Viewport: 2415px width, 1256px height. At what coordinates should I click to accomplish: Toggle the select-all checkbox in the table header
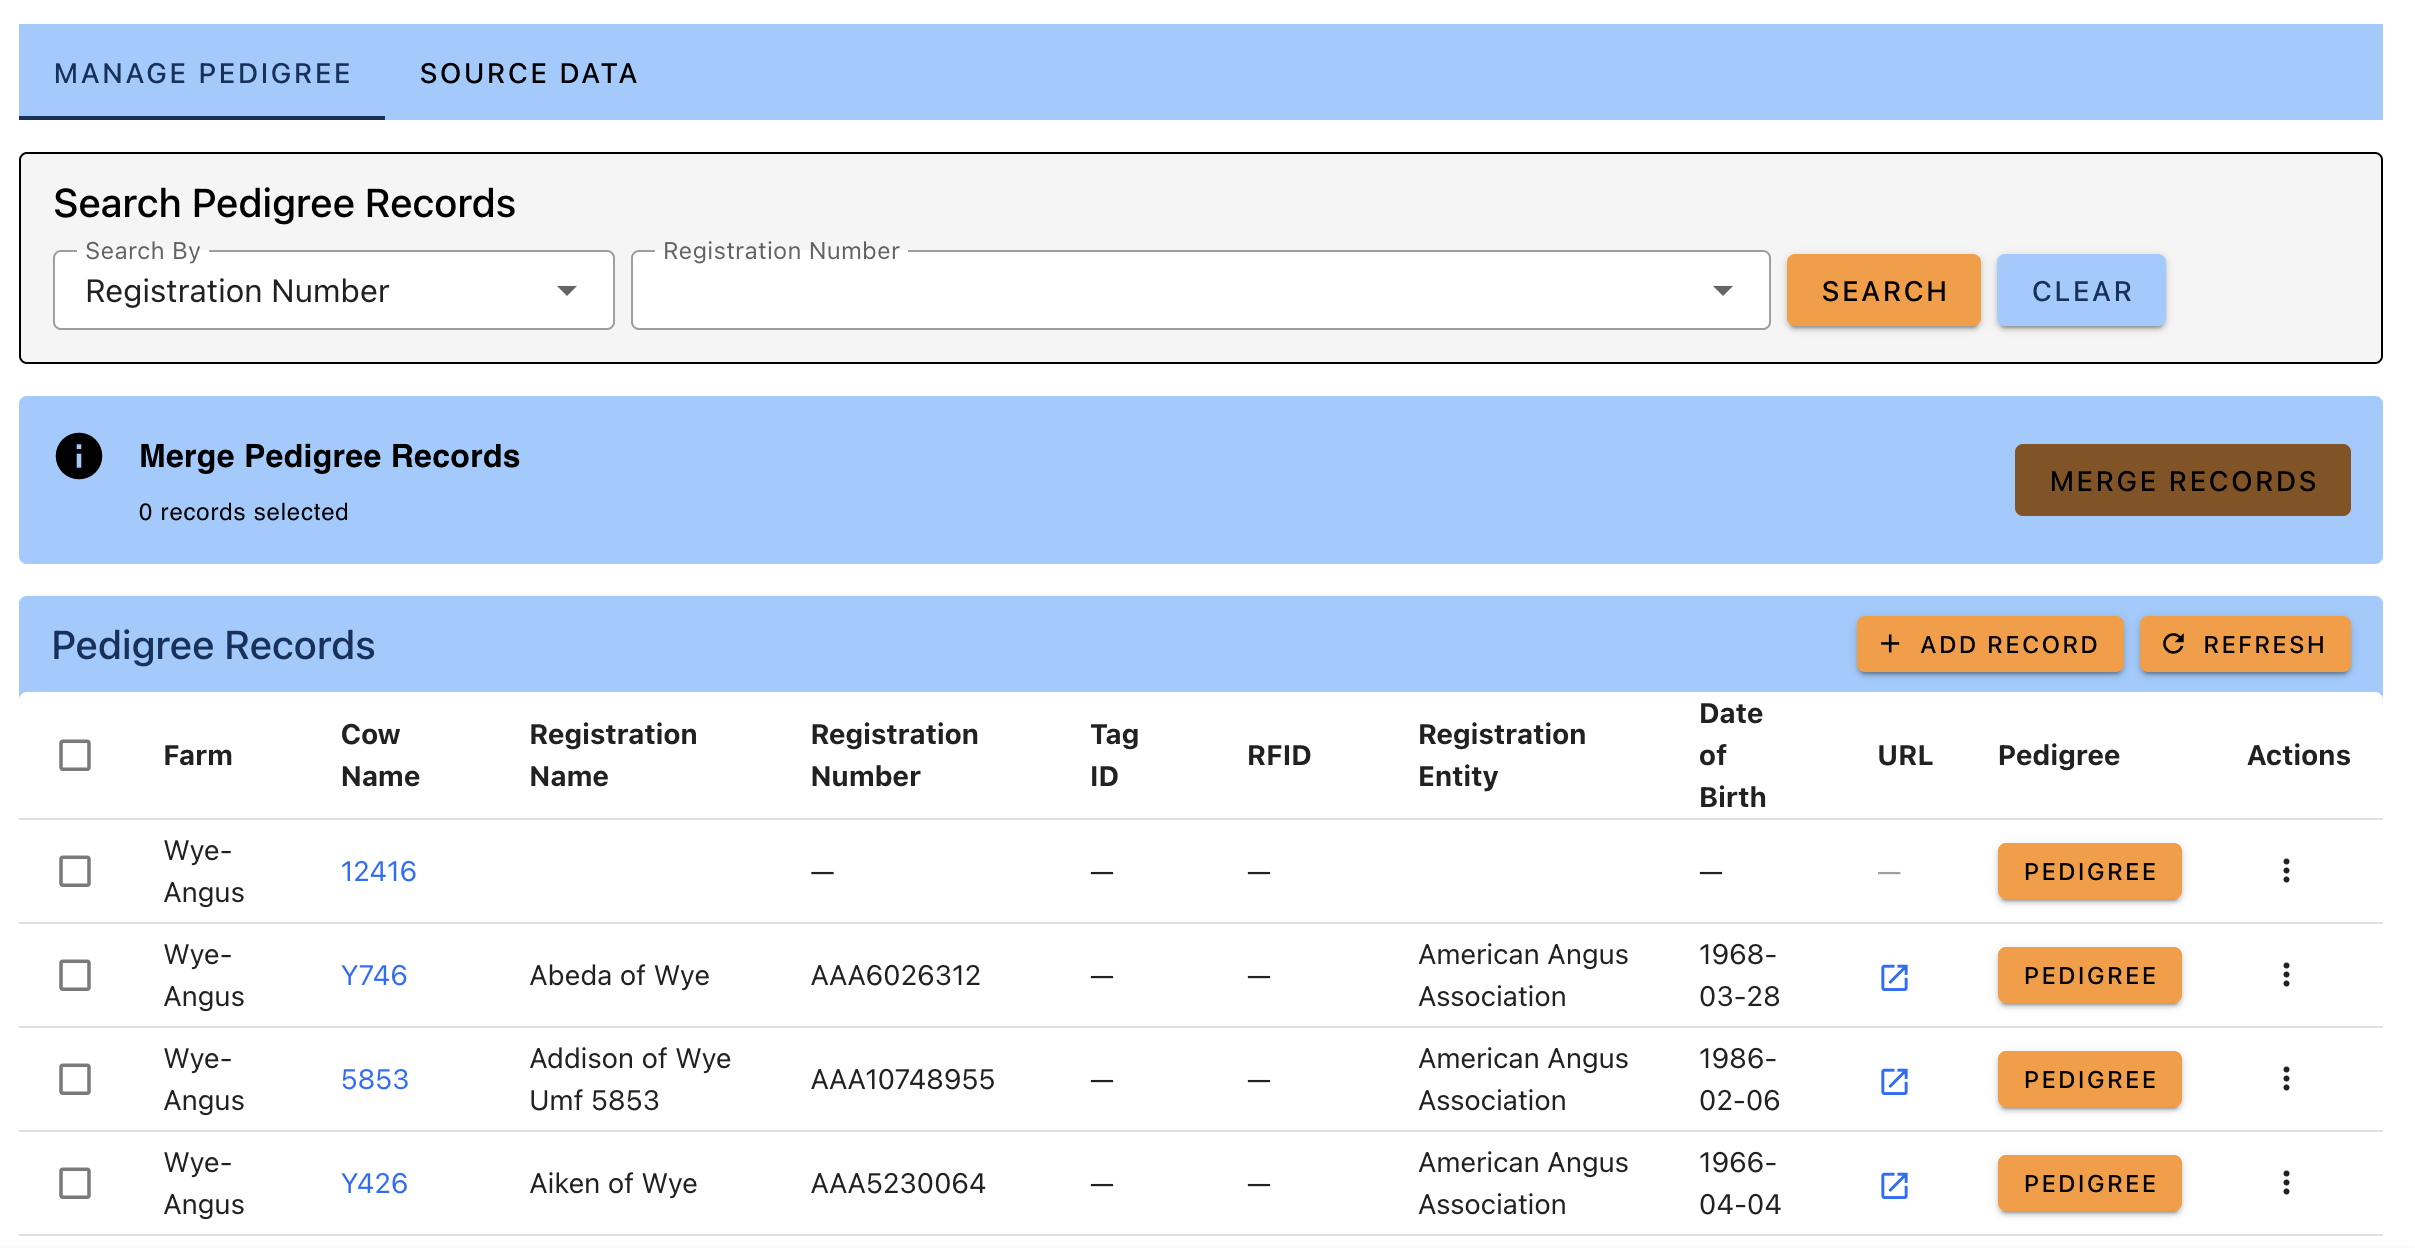pos(75,755)
